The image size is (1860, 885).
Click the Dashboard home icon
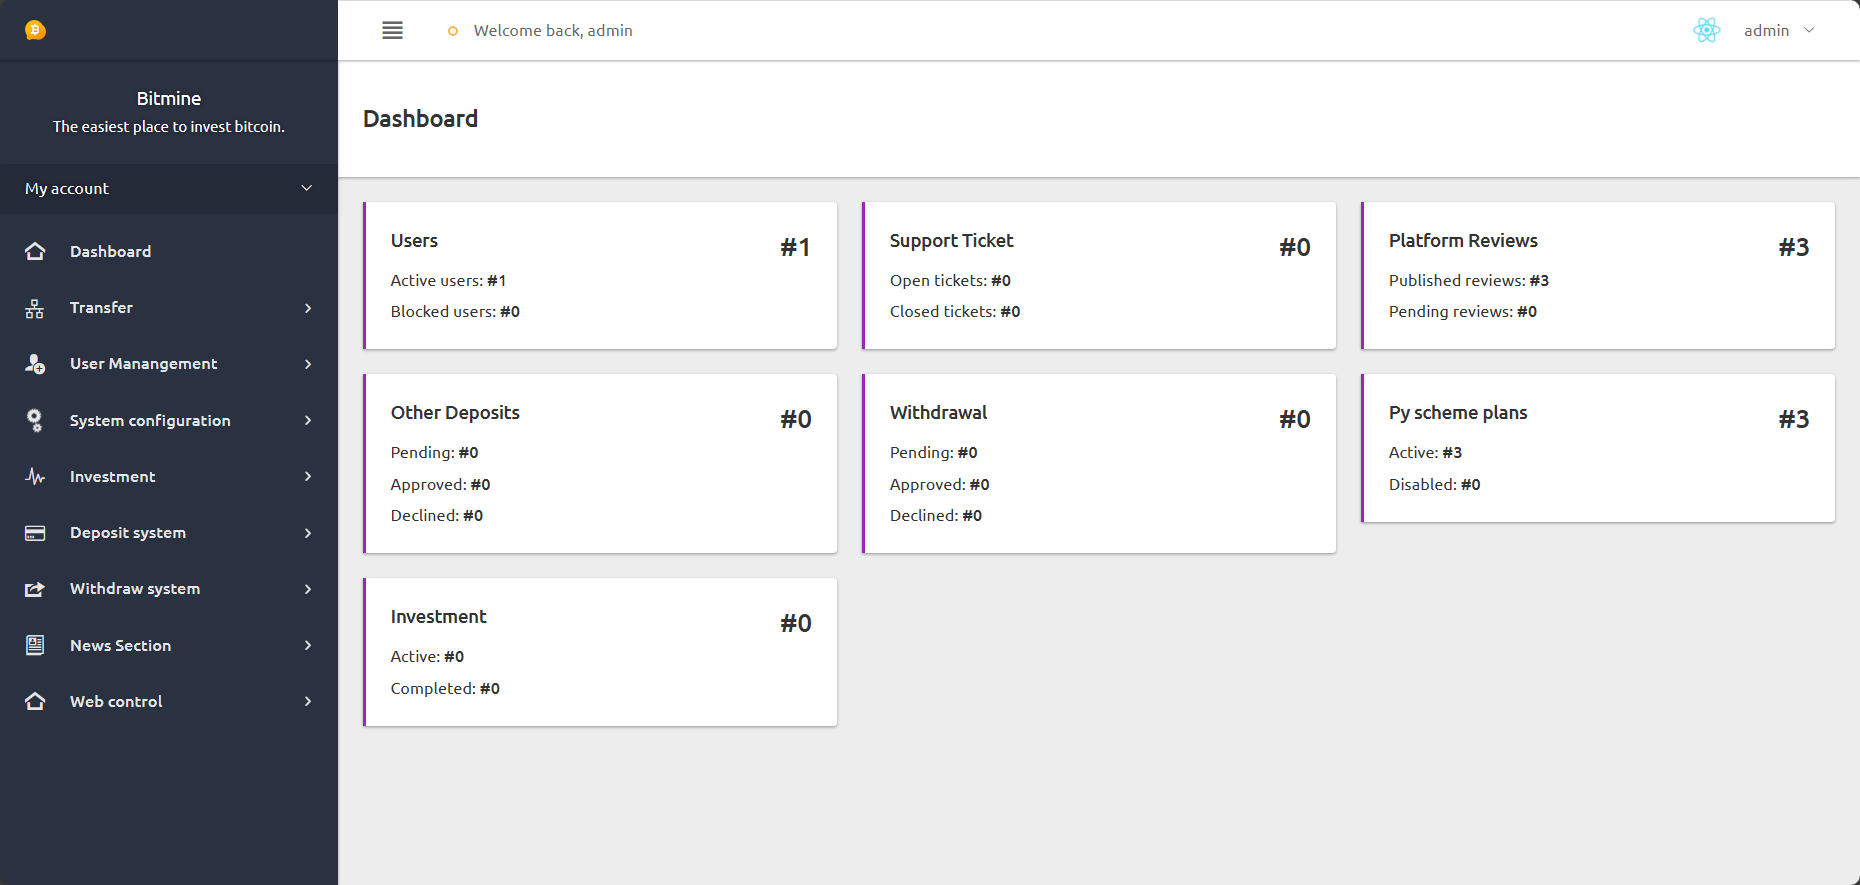click(35, 251)
